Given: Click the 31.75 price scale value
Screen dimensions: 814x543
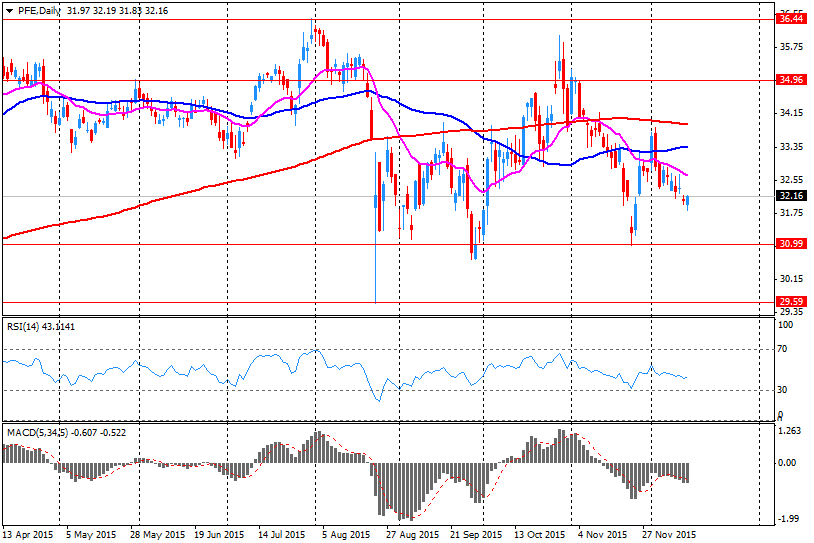Looking at the screenshot, I should pos(791,213).
